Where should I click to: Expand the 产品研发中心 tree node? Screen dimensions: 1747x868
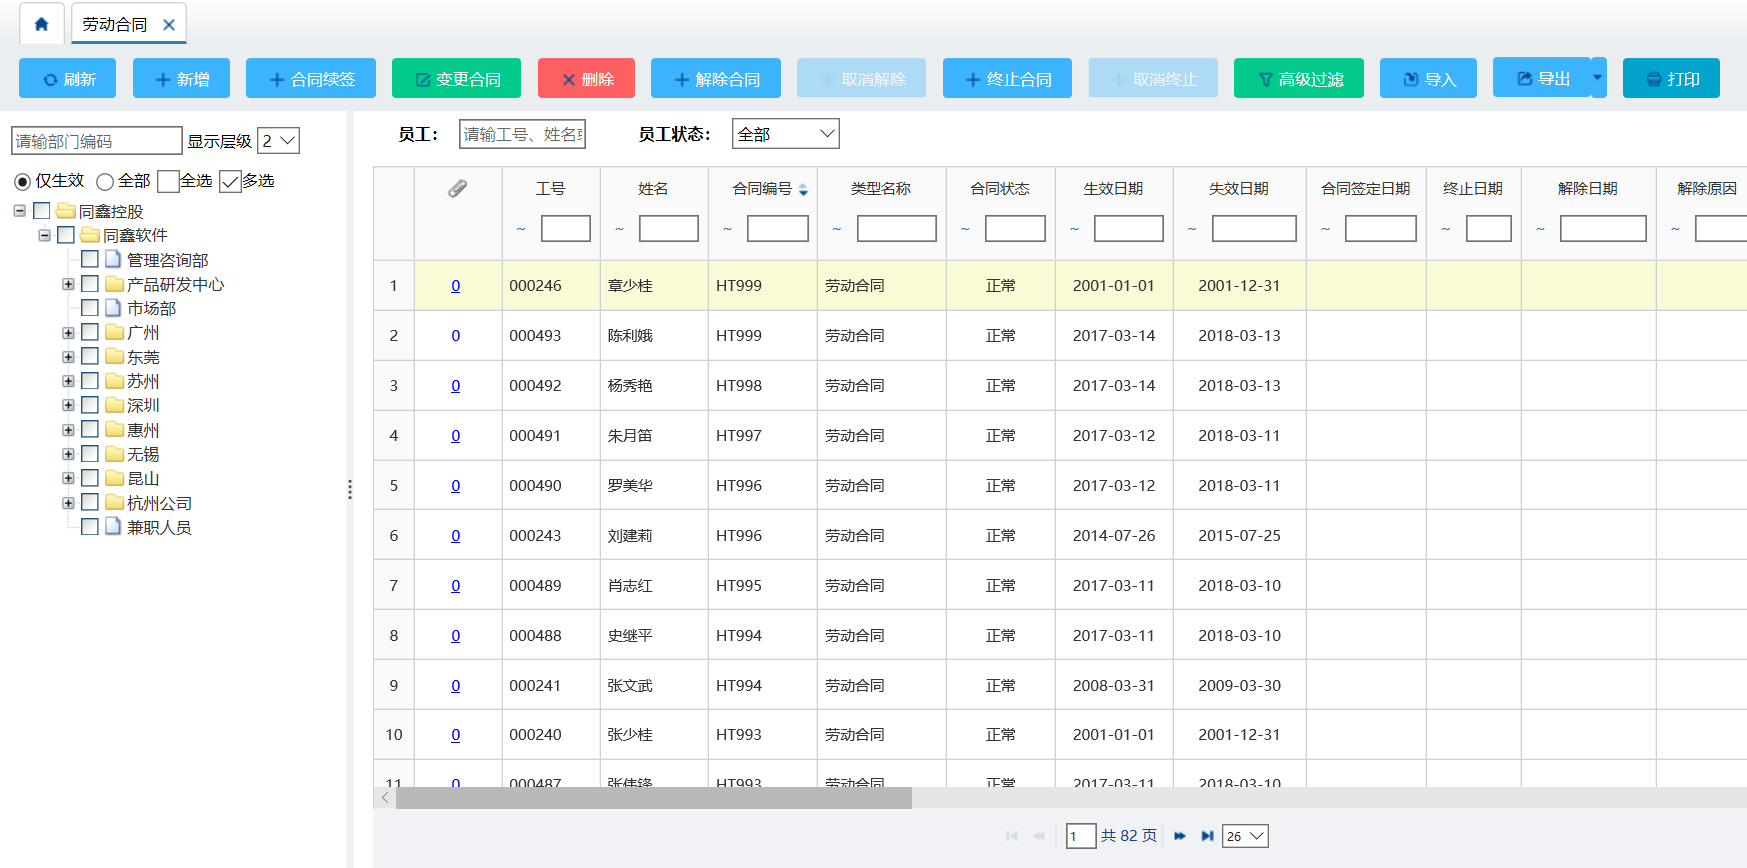point(68,284)
